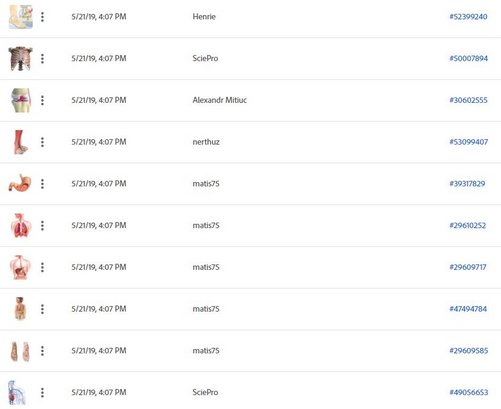
Task: Open options menu for asset #29610252 row
Action: tap(42, 226)
